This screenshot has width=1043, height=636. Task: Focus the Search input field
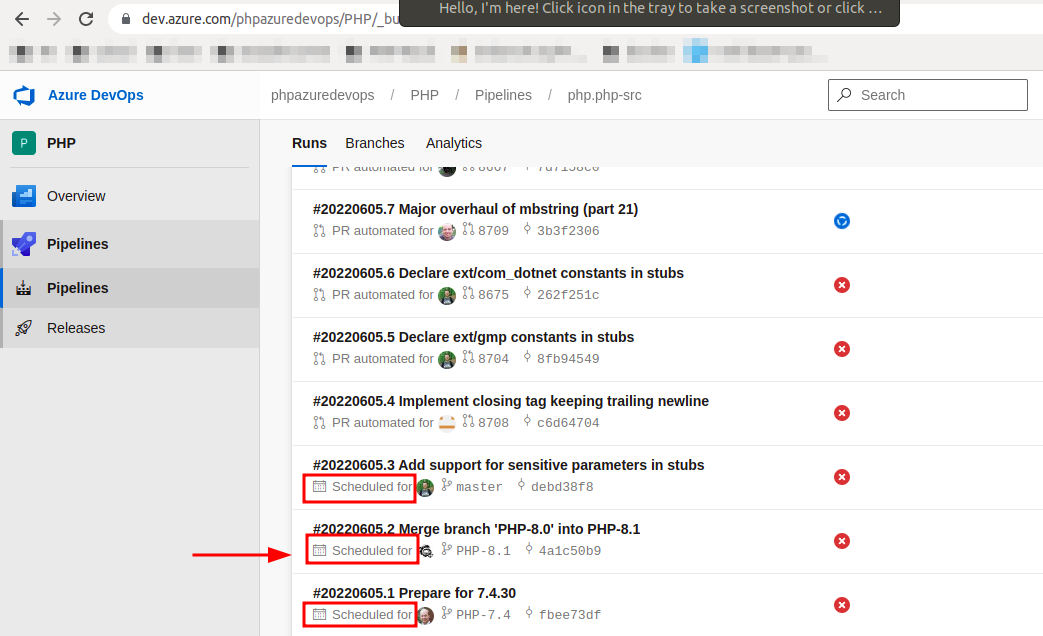click(x=927, y=95)
